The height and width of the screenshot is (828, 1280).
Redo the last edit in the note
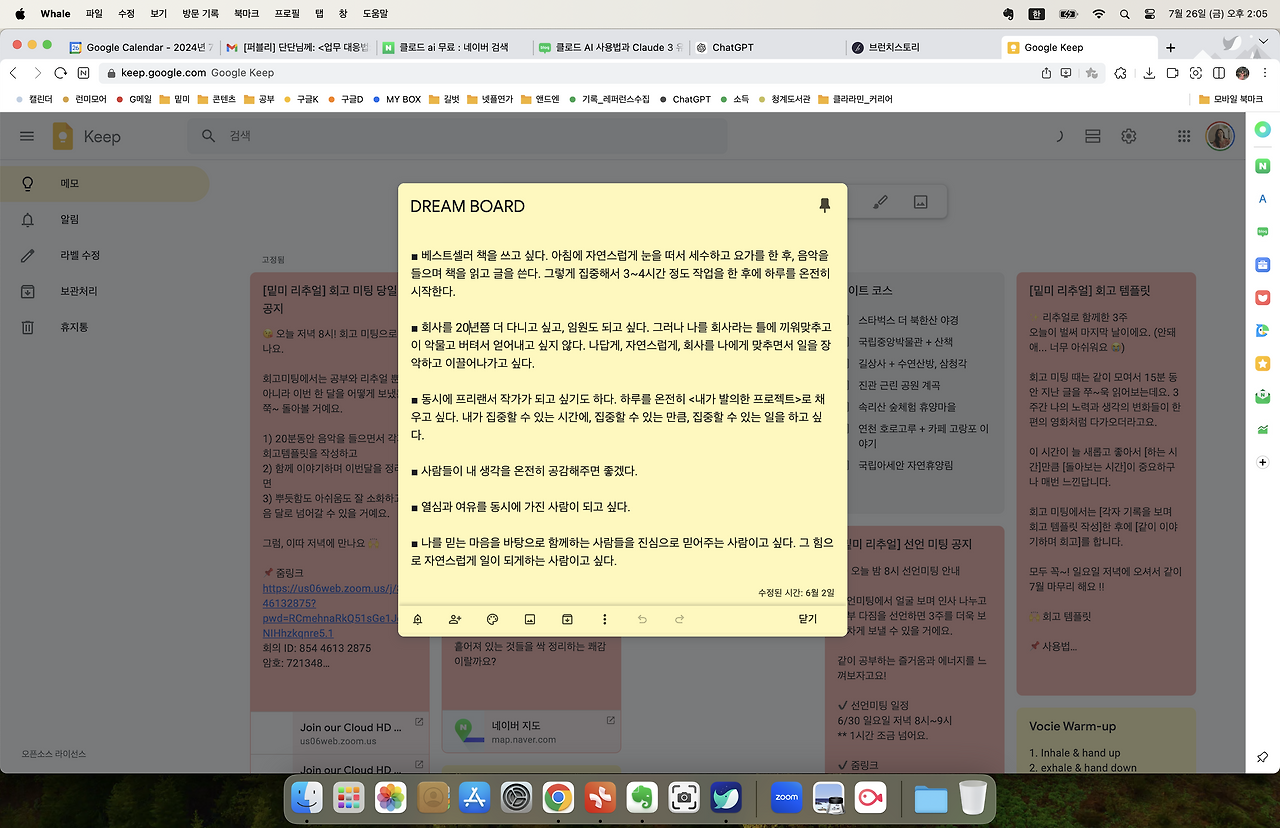point(679,619)
